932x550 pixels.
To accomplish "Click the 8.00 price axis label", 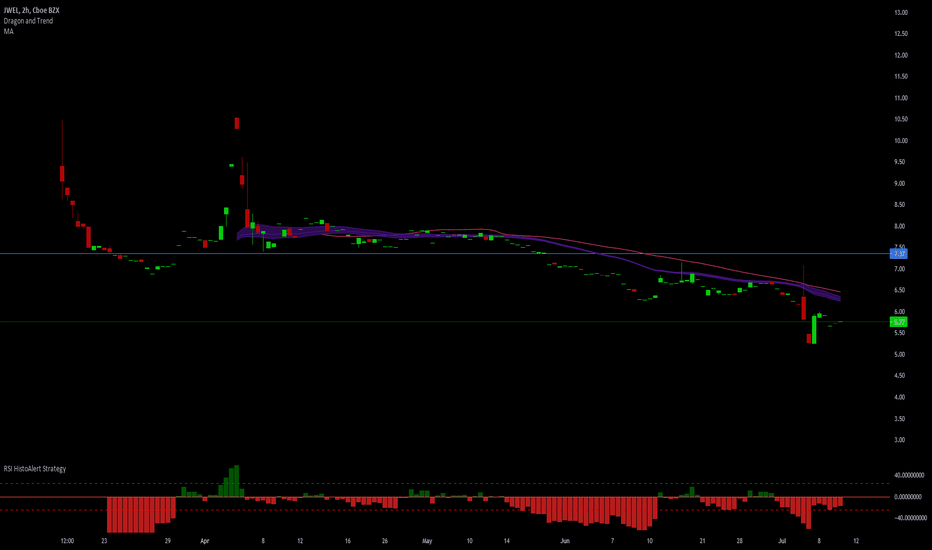I will click(x=899, y=227).
